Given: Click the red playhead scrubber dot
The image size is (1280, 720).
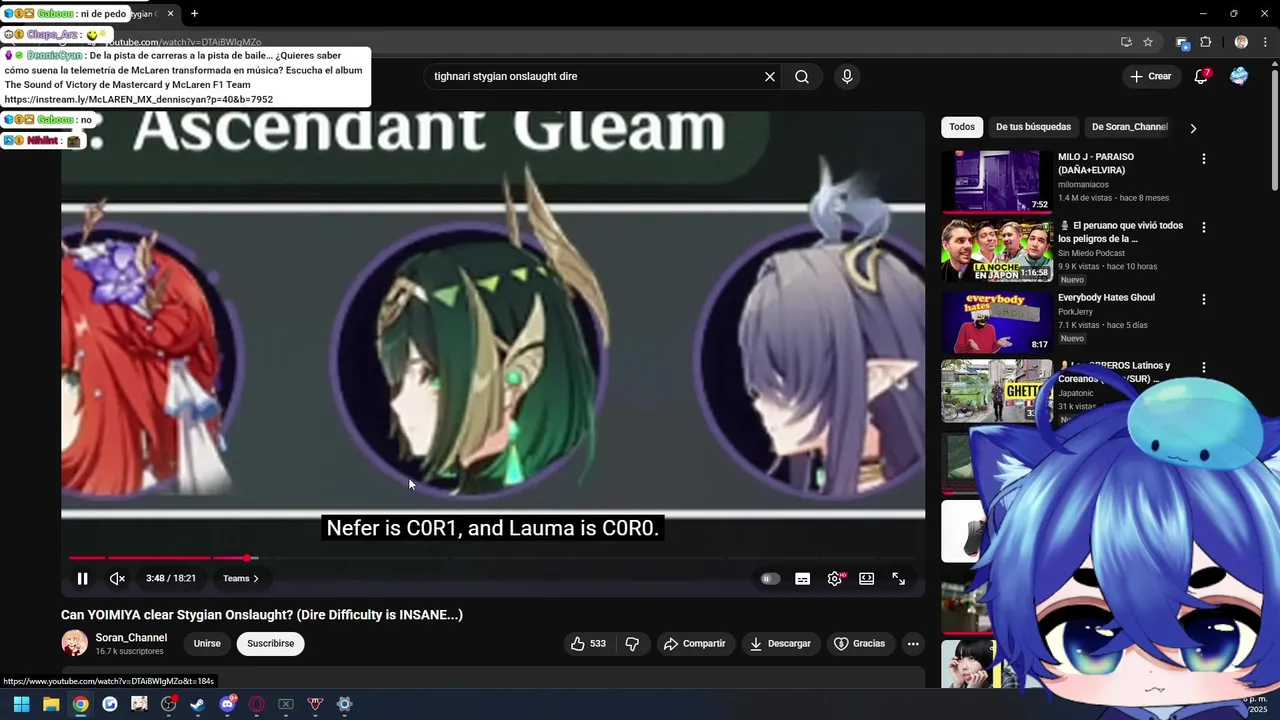Looking at the screenshot, I should 247,558.
